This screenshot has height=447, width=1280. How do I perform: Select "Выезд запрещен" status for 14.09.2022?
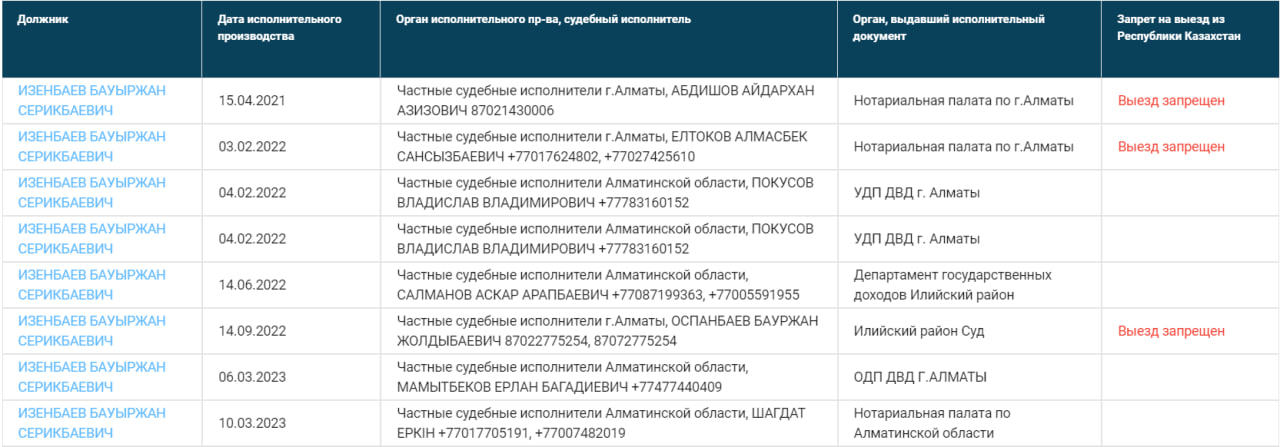[x=1171, y=331]
